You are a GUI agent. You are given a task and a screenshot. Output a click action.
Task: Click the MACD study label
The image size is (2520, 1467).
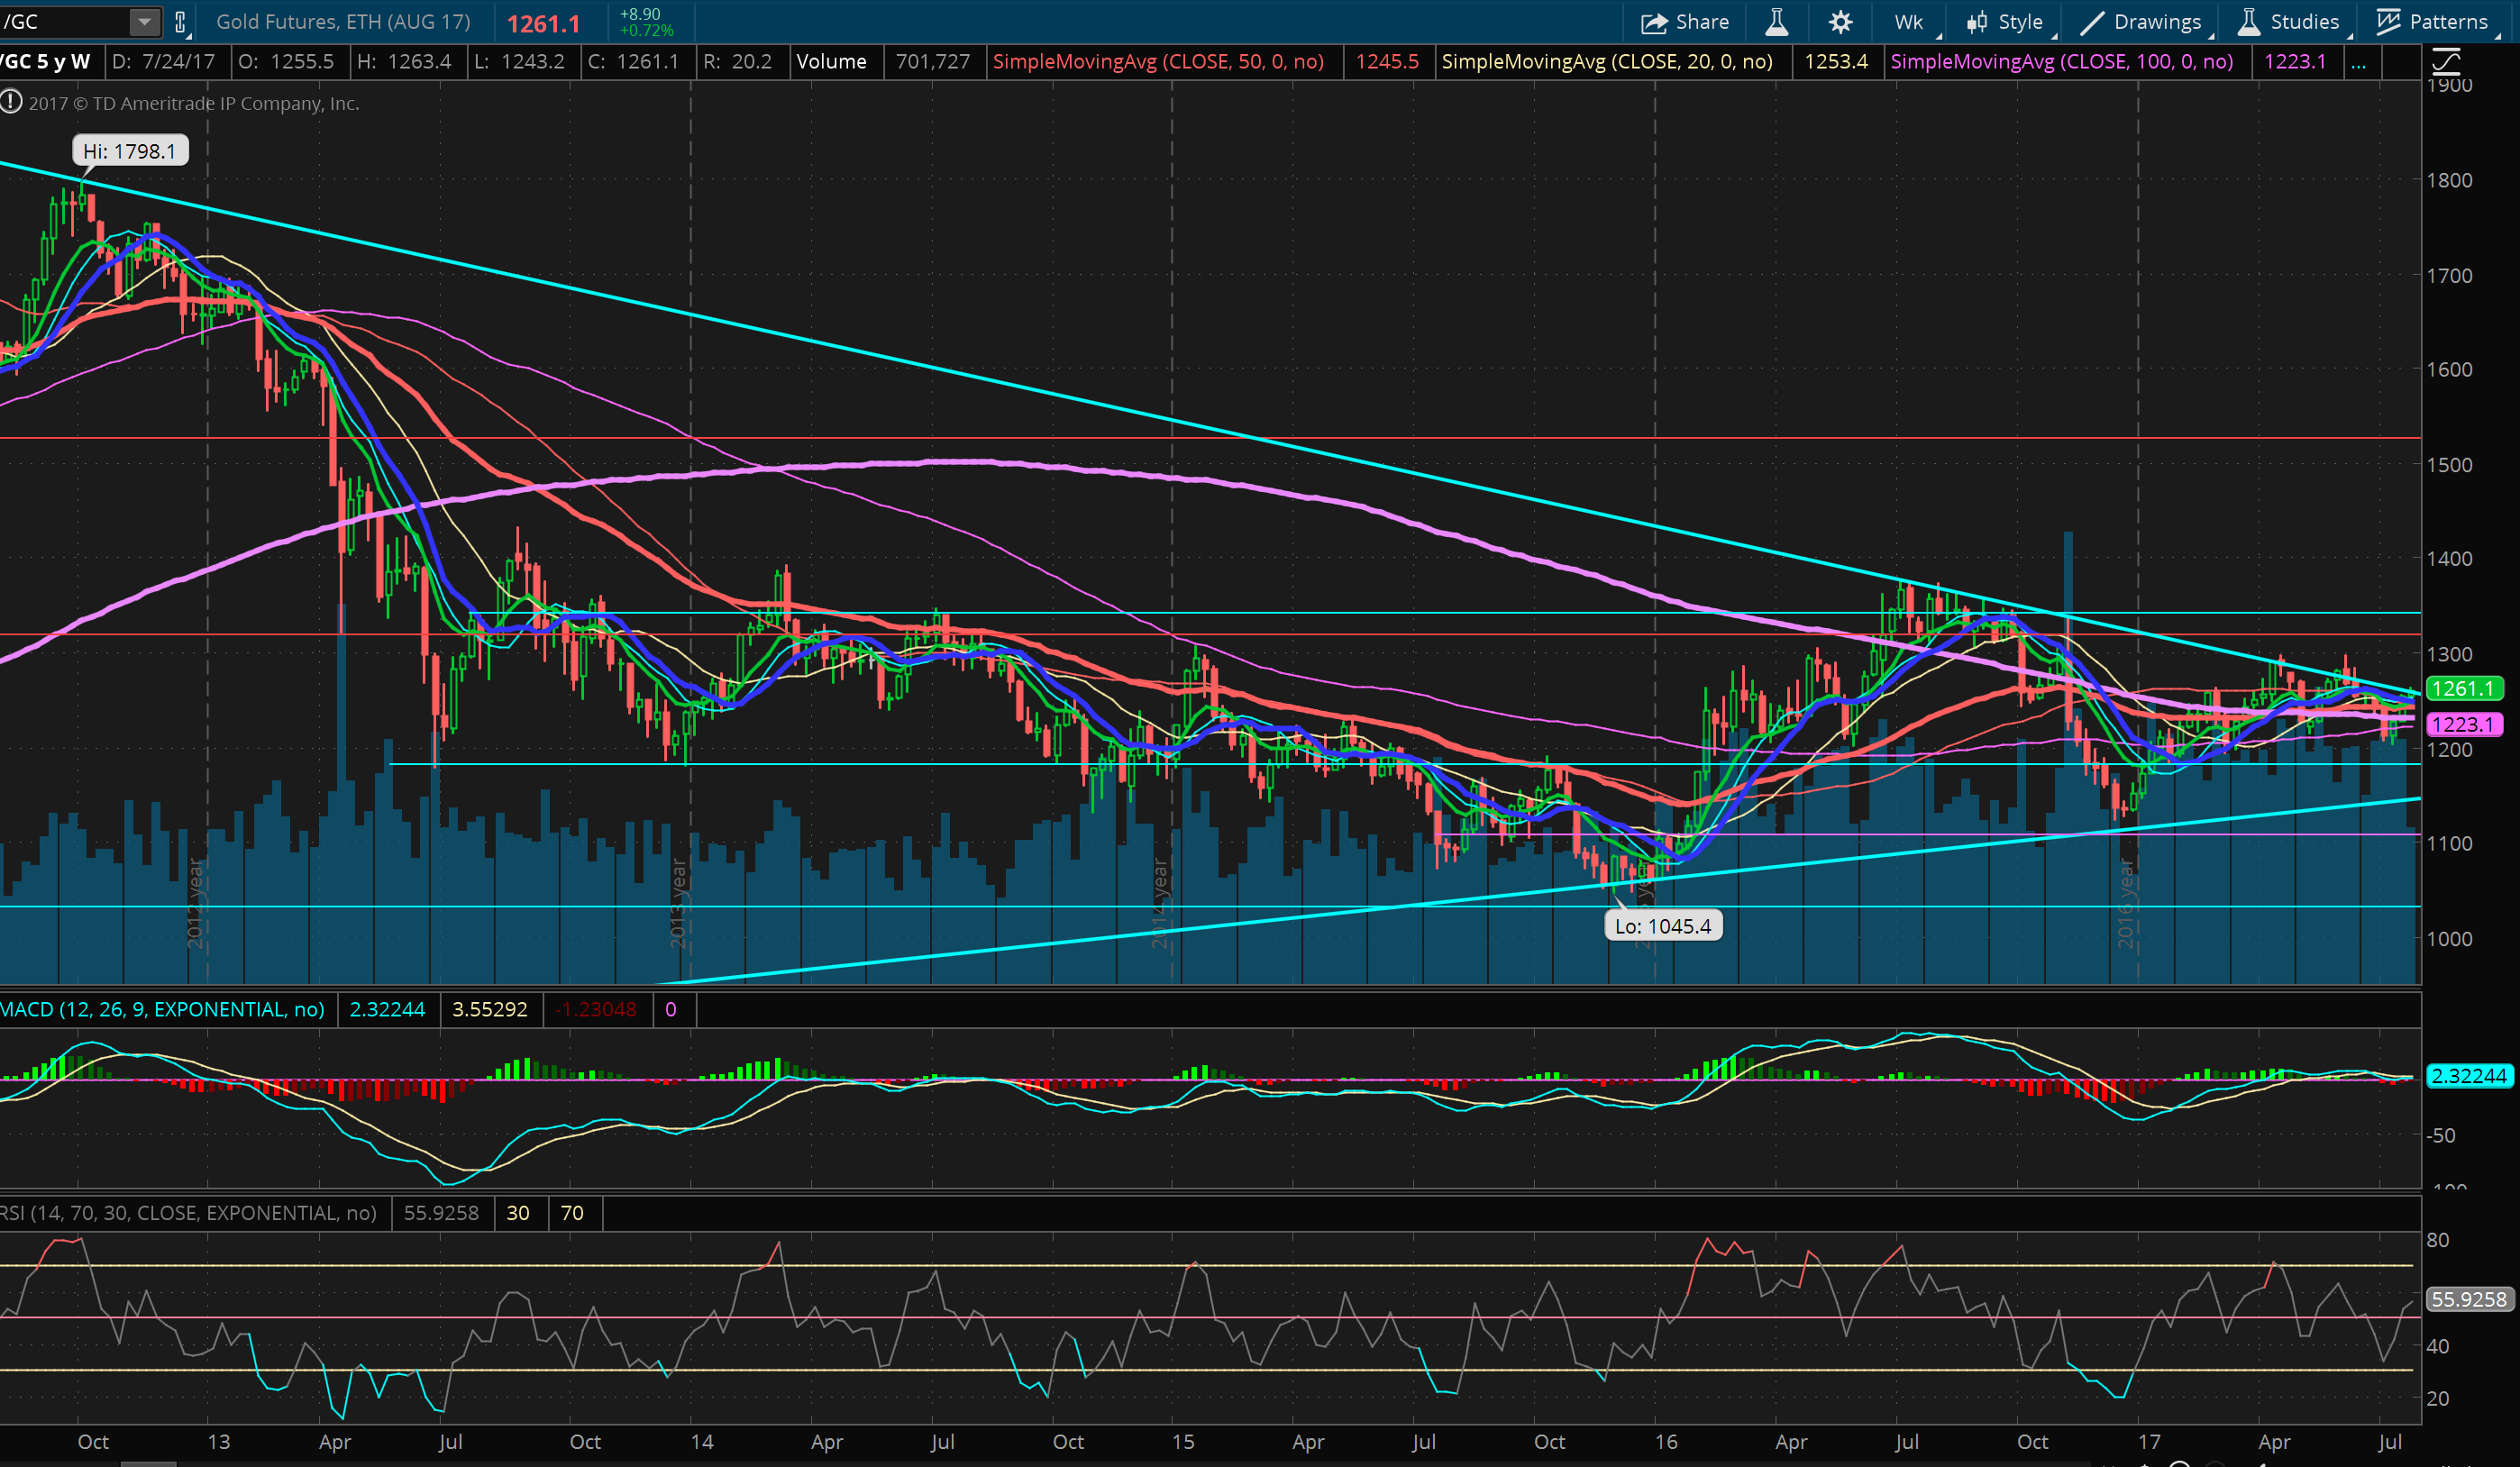[163, 1009]
